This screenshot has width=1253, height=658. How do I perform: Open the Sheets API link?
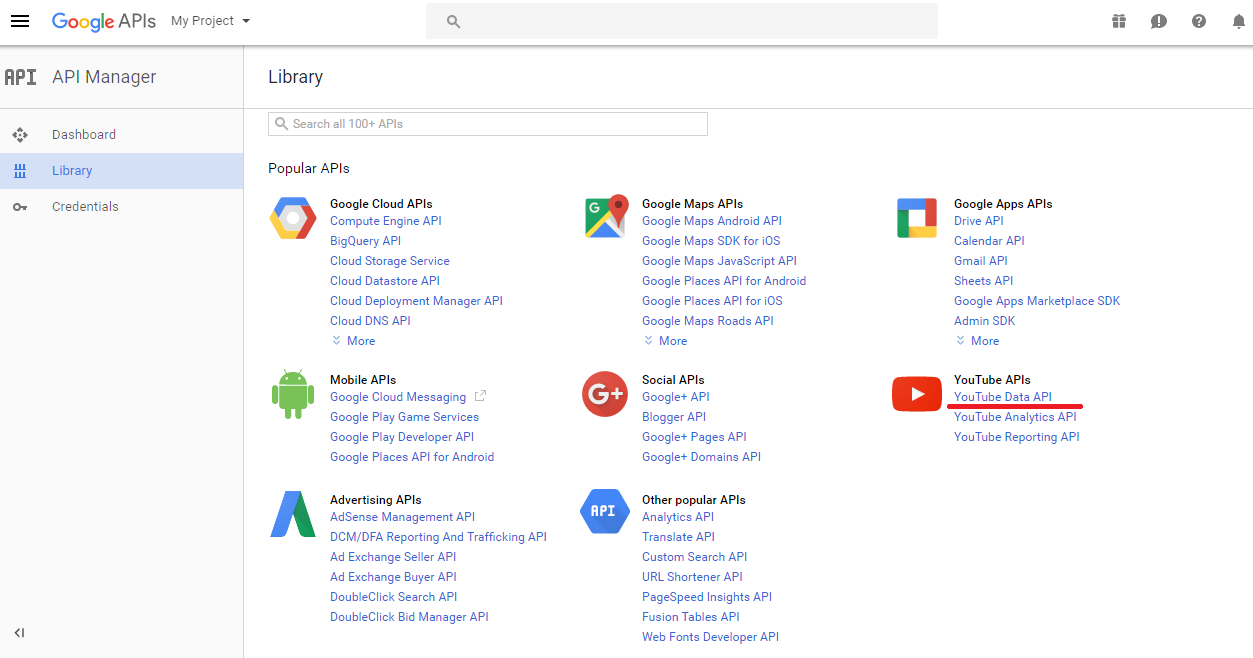point(984,281)
